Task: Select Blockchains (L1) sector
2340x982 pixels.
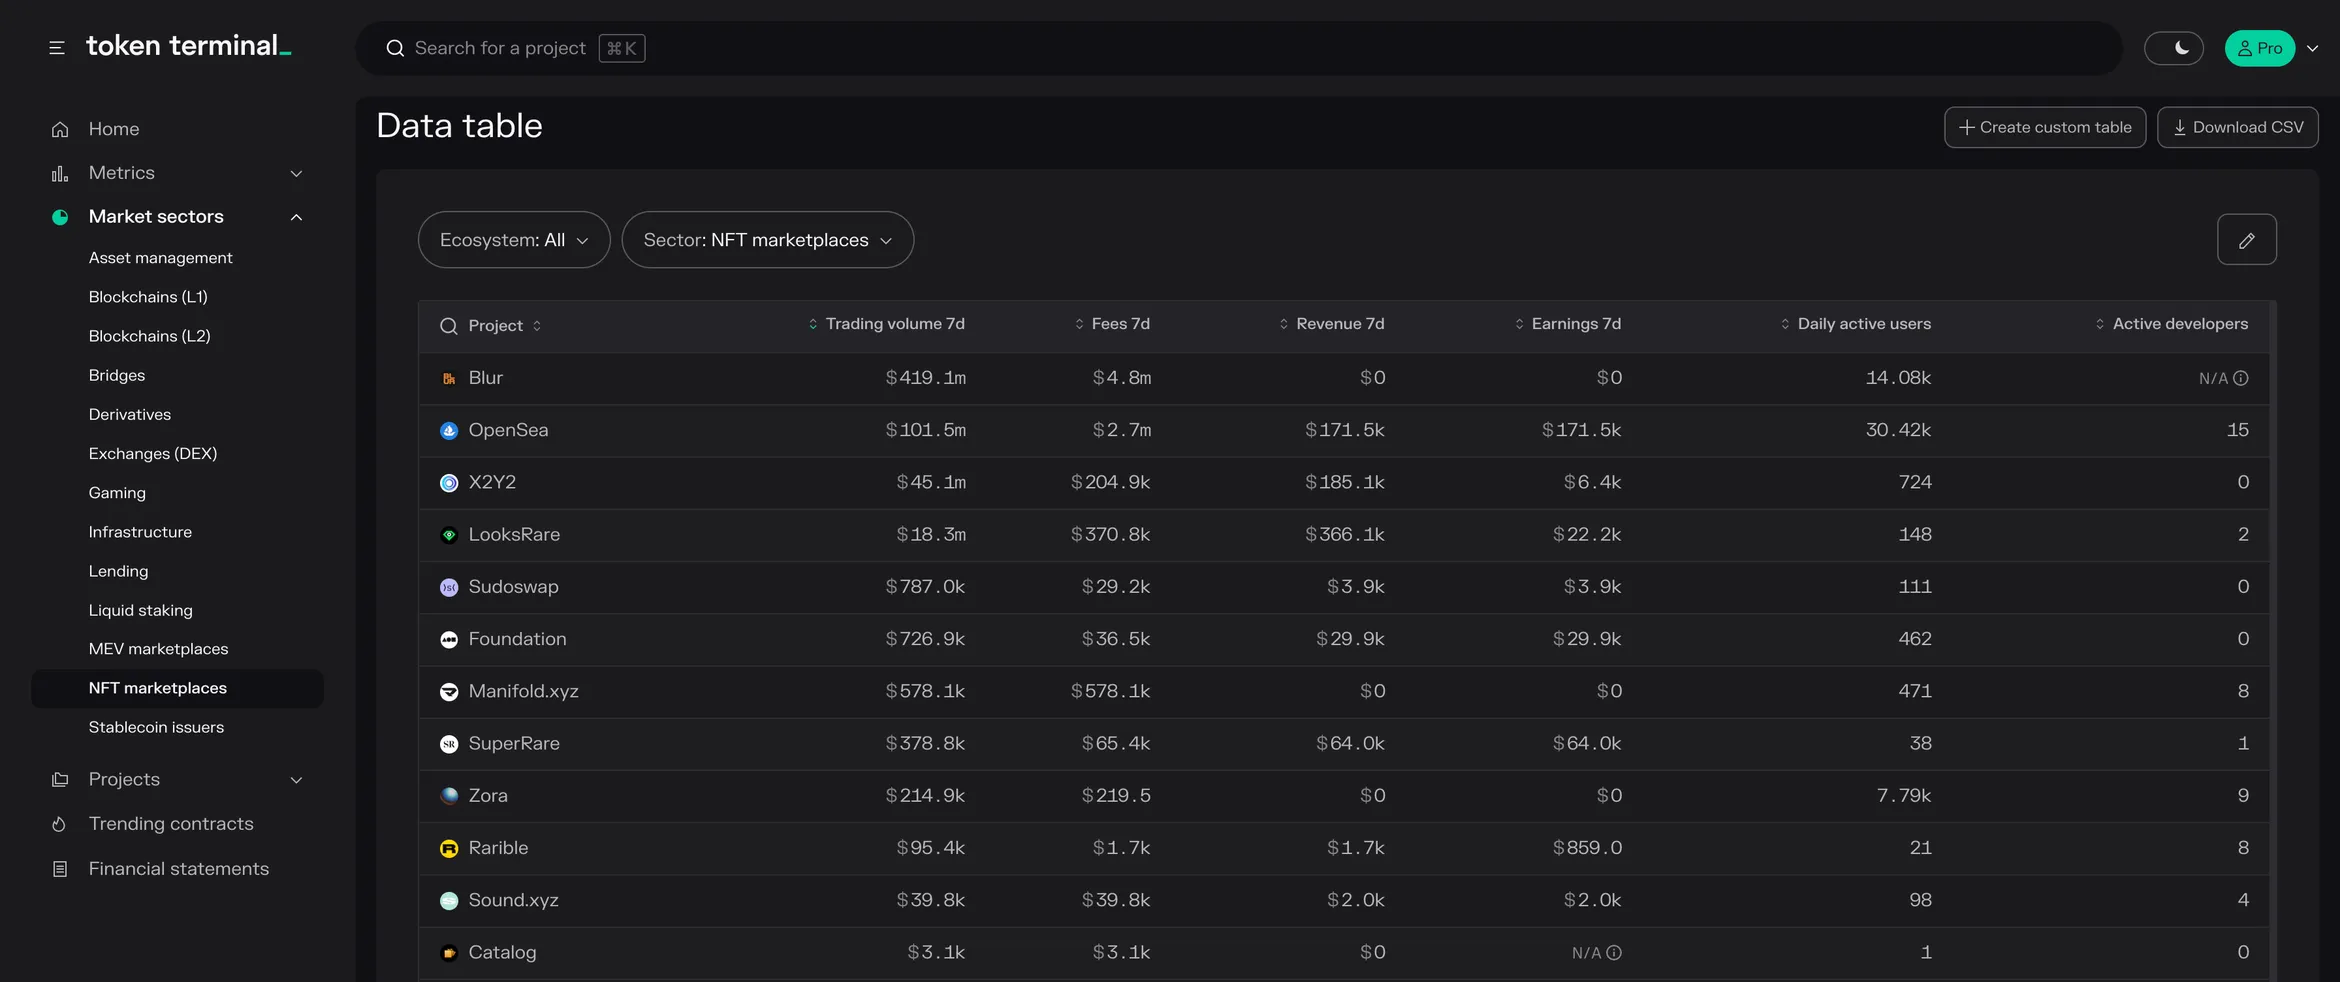Action: (x=148, y=297)
